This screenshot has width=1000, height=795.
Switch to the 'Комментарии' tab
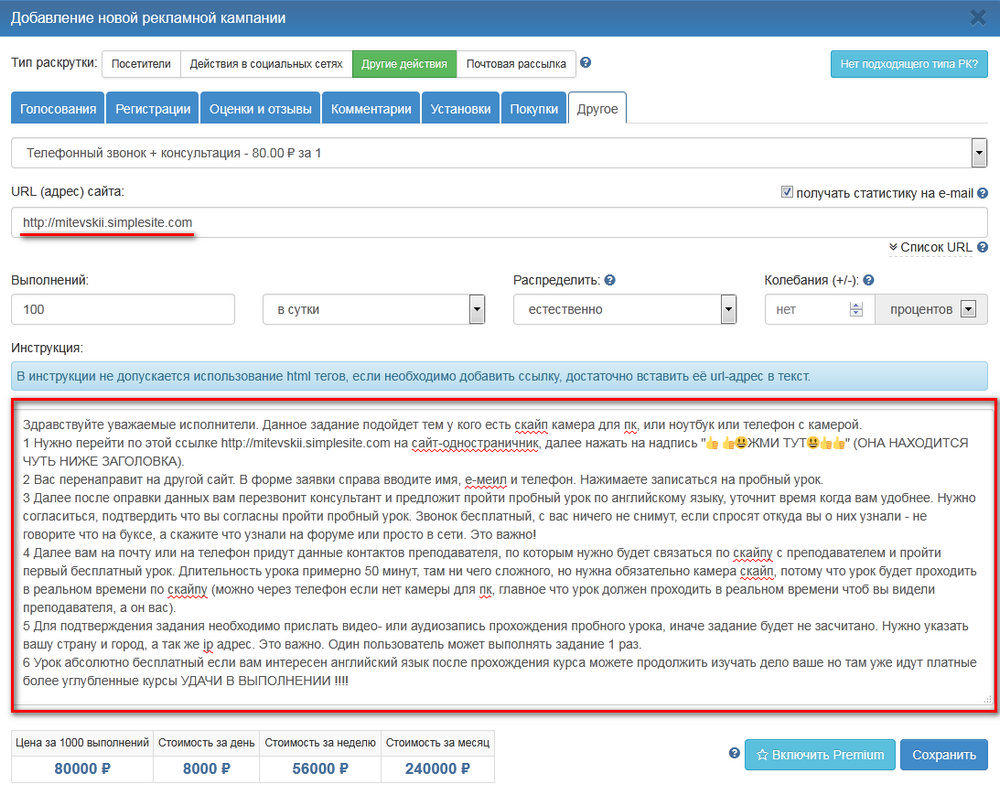371,109
